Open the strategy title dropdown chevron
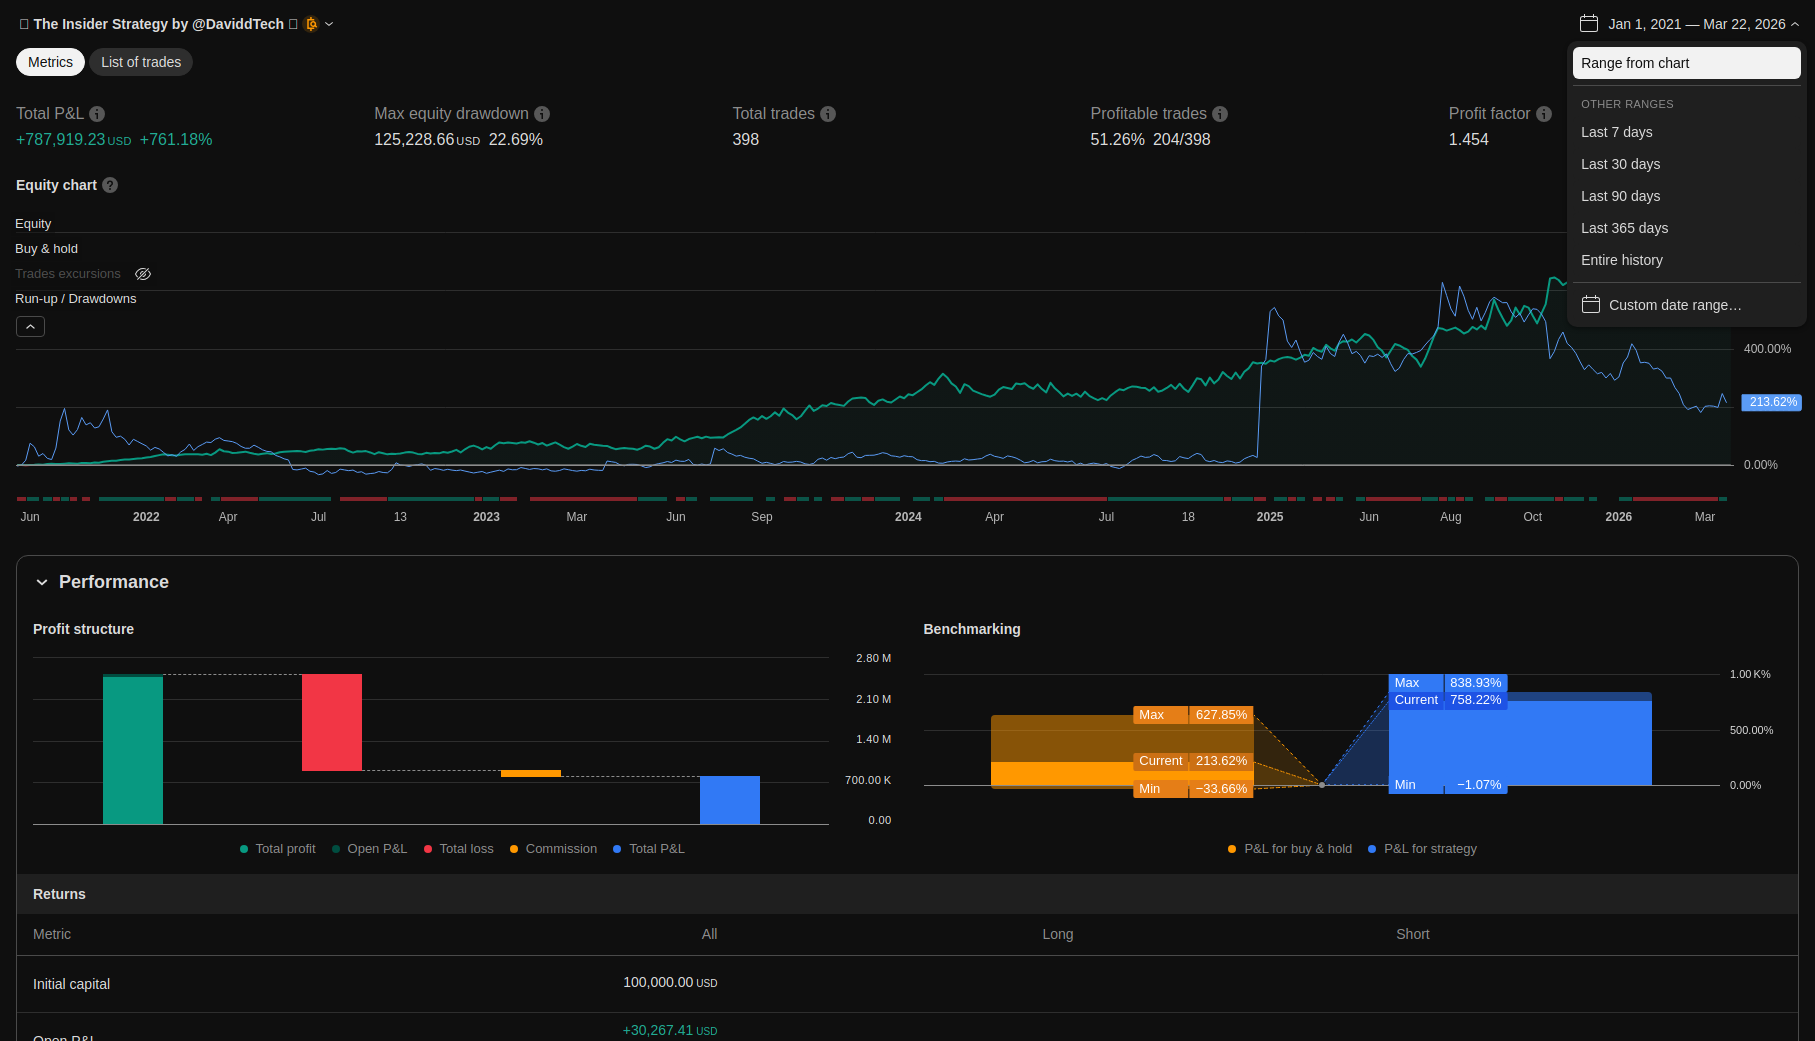 (x=329, y=24)
